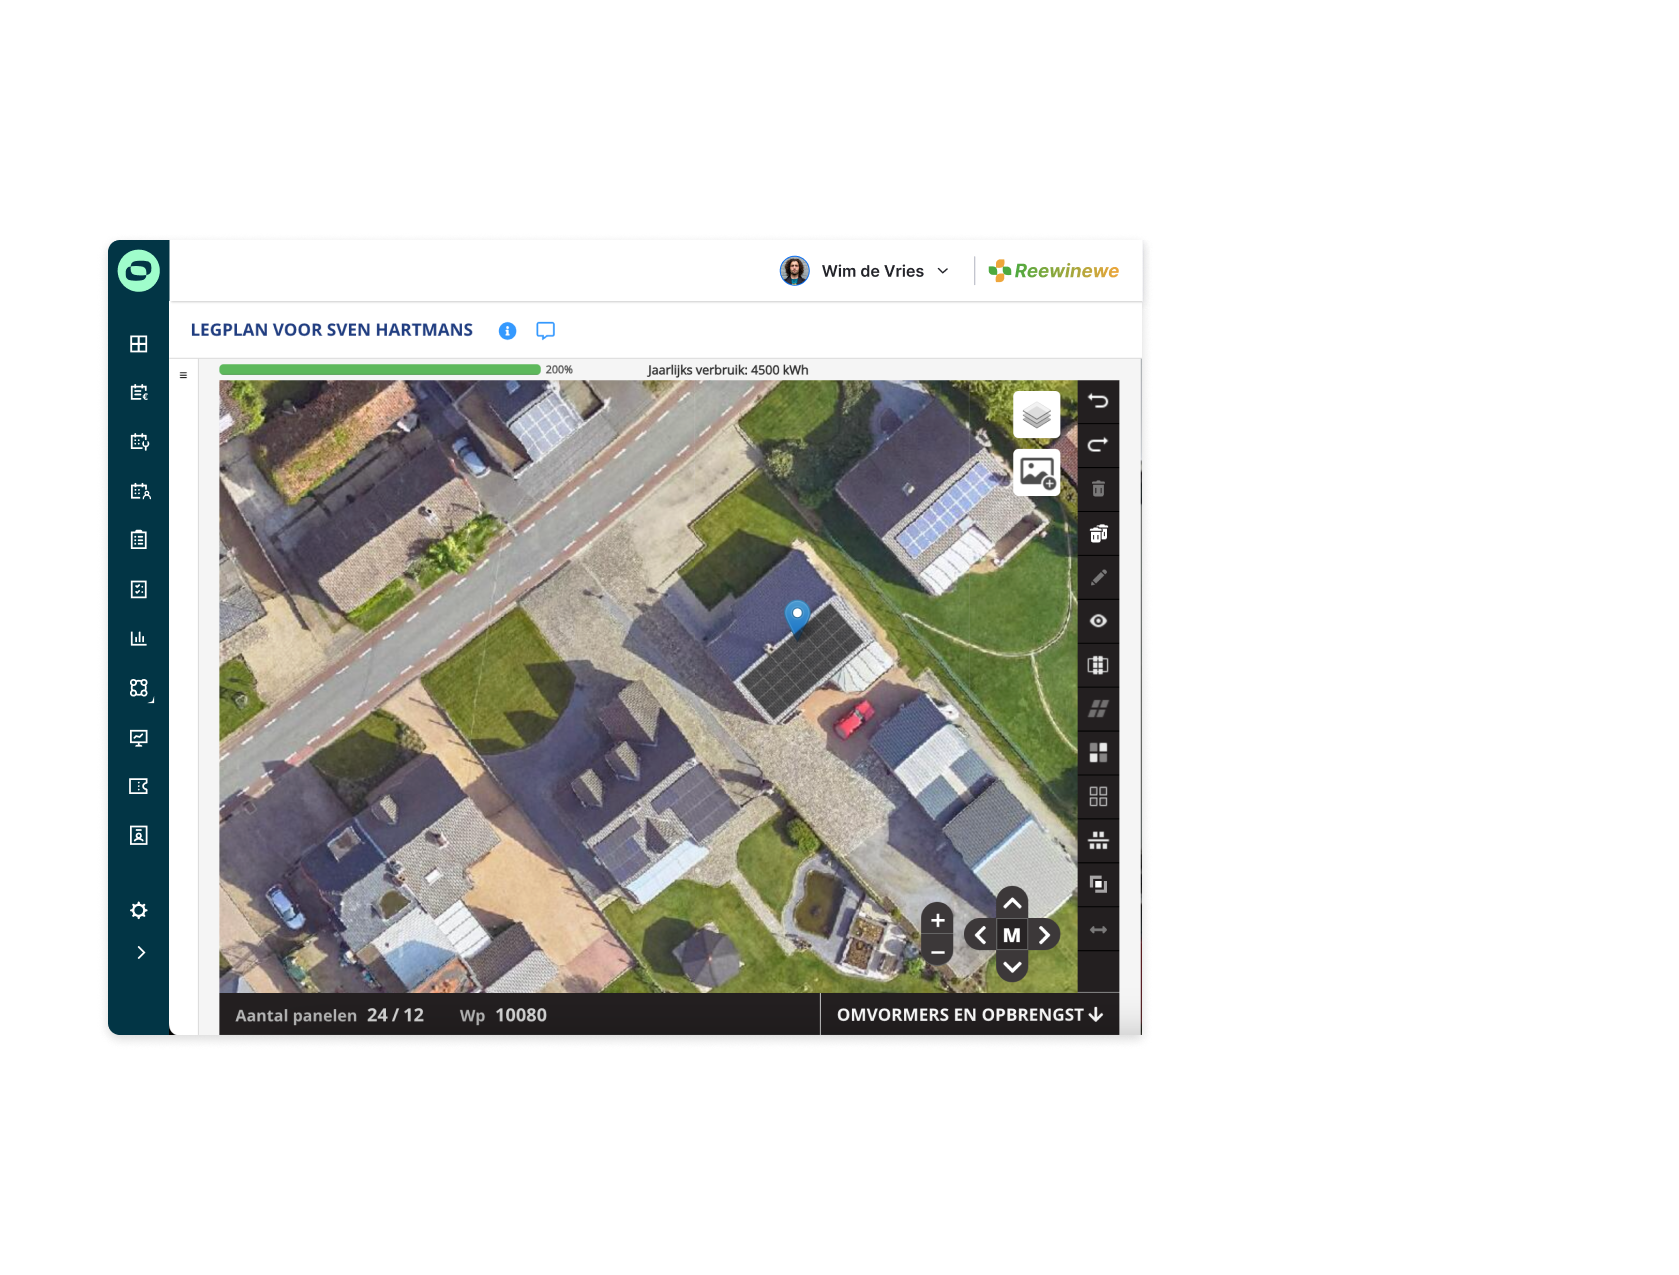Screen dimensions: 1679x1275
Task: Click the undo arrow in the map toolbar
Action: coord(1098,401)
